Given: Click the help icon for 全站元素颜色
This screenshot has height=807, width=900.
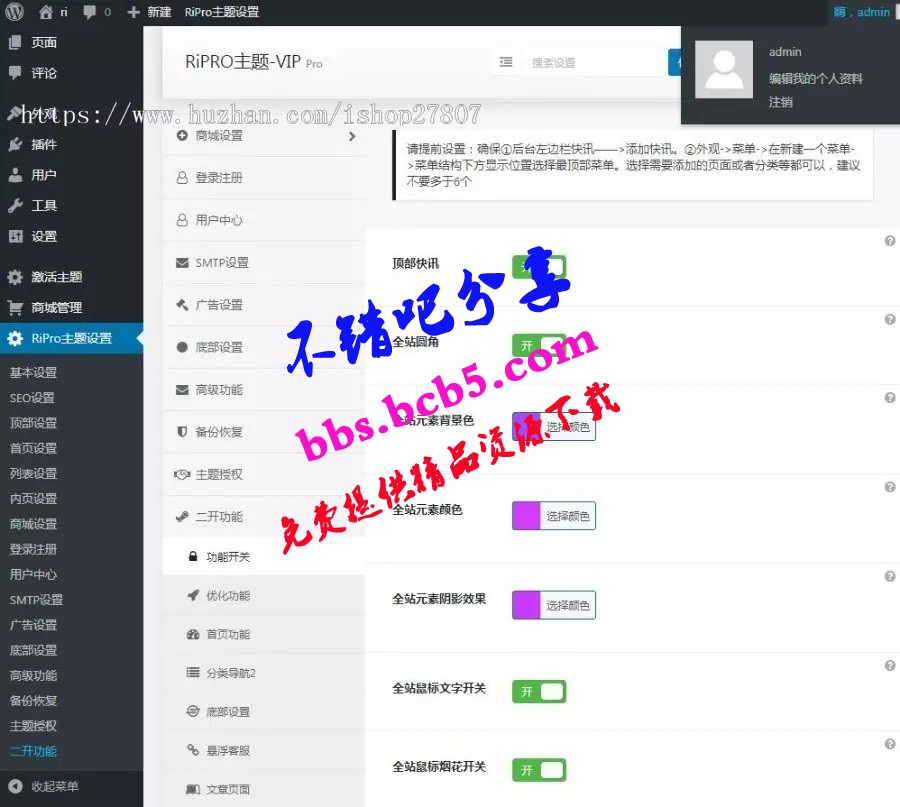Looking at the screenshot, I should 890,487.
